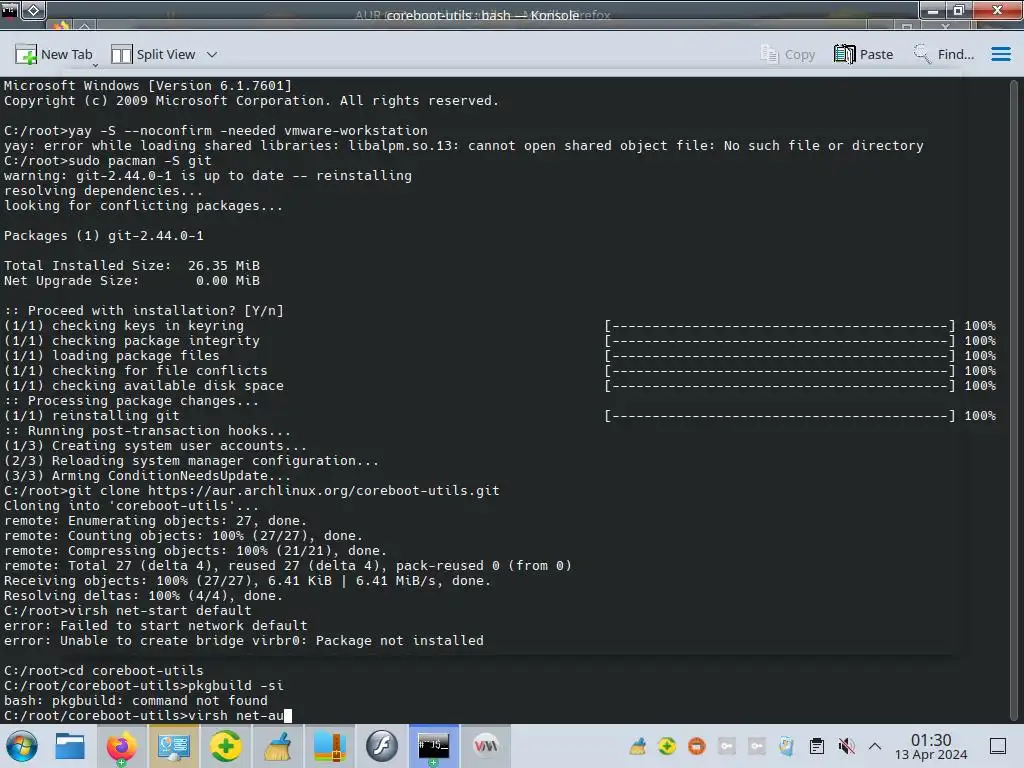Toggle the pin on-all-desktops title bar button
This screenshot has height=768, width=1024.
[34, 10]
